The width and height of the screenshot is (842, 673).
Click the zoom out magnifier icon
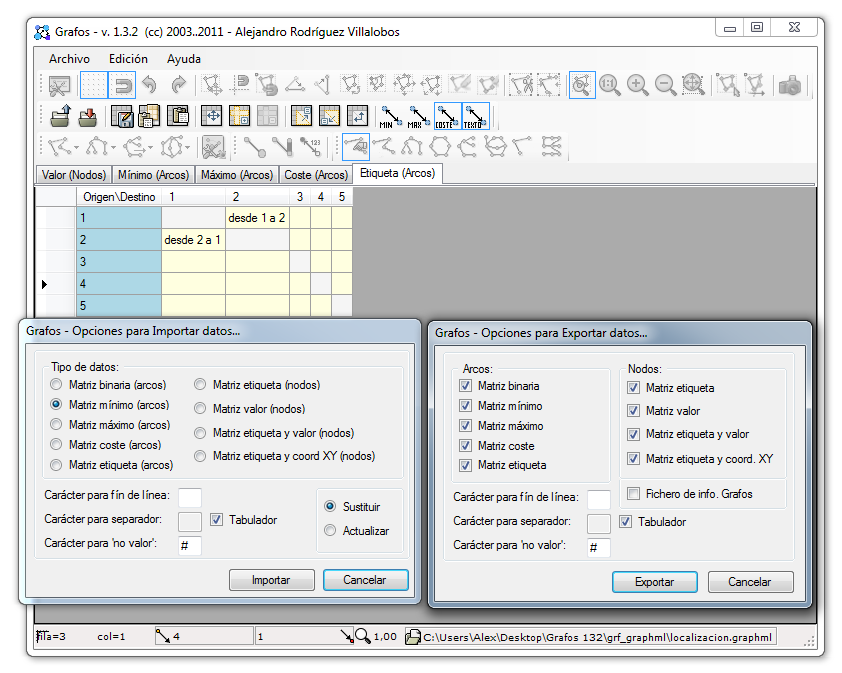(x=665, y=86)
